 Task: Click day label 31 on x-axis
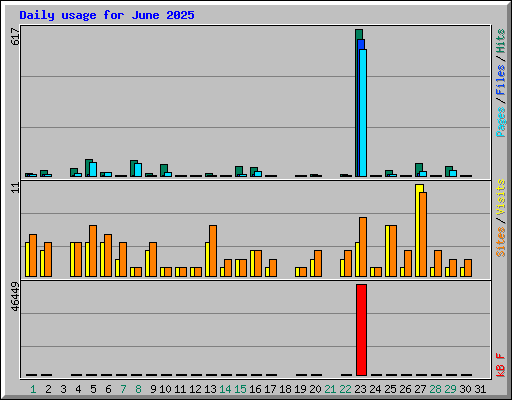[x=480, y=389]
